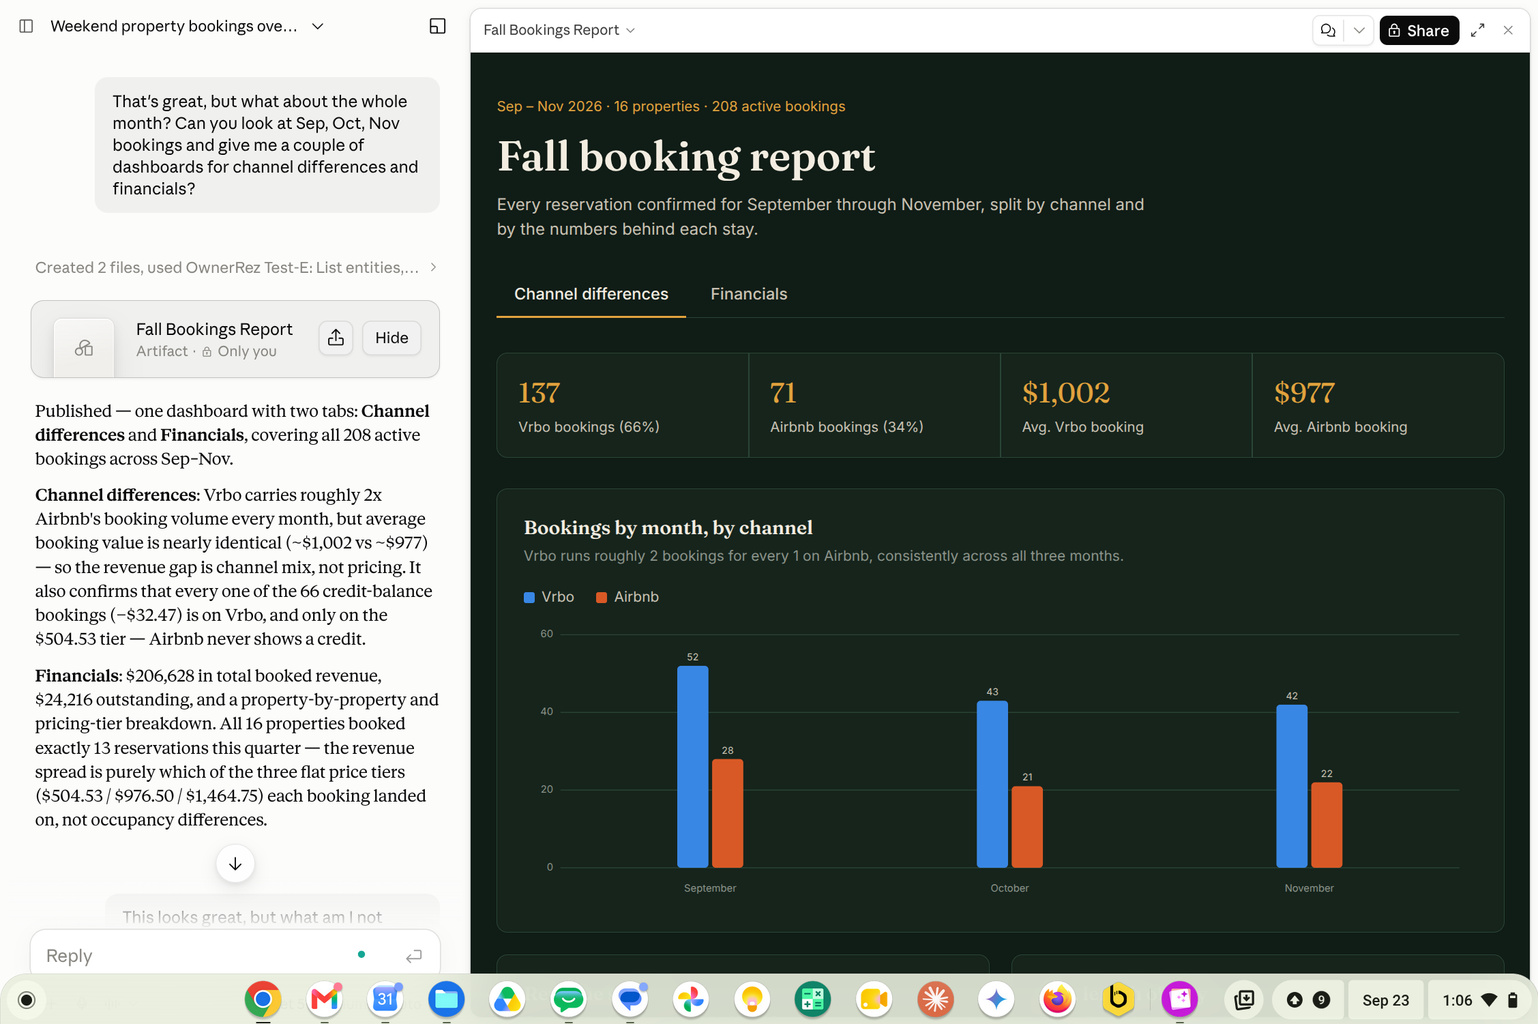Click the October Vrbo bar labeled 43
The height and width of the screenshot is (1024, 1538).
pos(992,784)
